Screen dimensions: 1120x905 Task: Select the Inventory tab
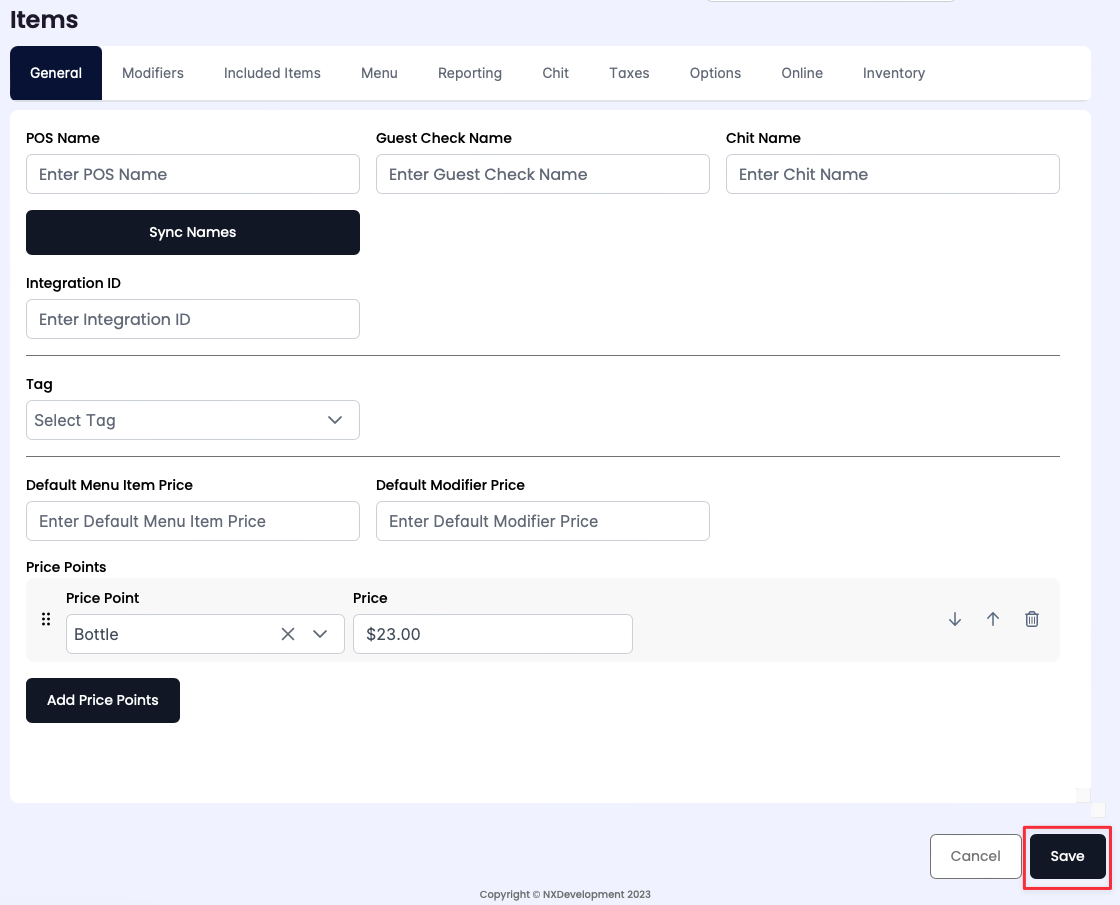(x=893, y=73)
